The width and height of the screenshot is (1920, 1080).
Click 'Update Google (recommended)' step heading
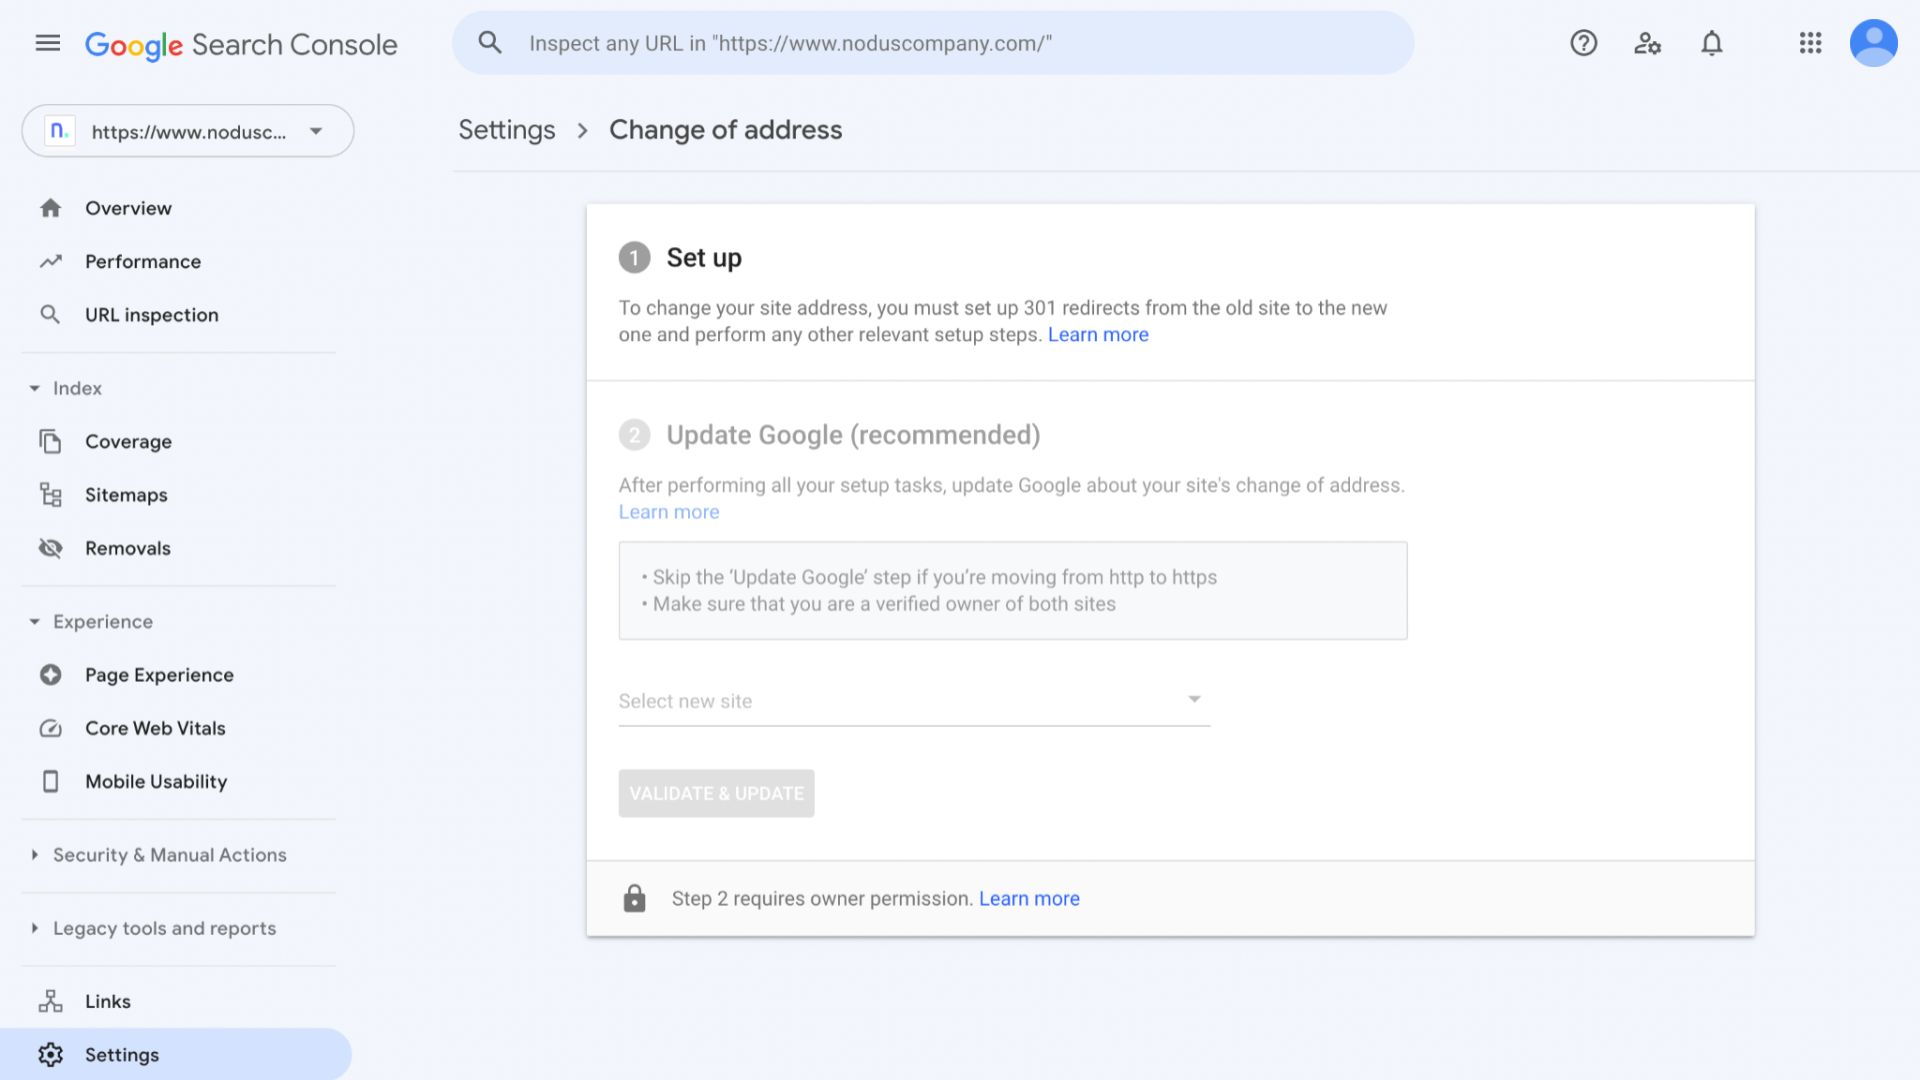853,435
